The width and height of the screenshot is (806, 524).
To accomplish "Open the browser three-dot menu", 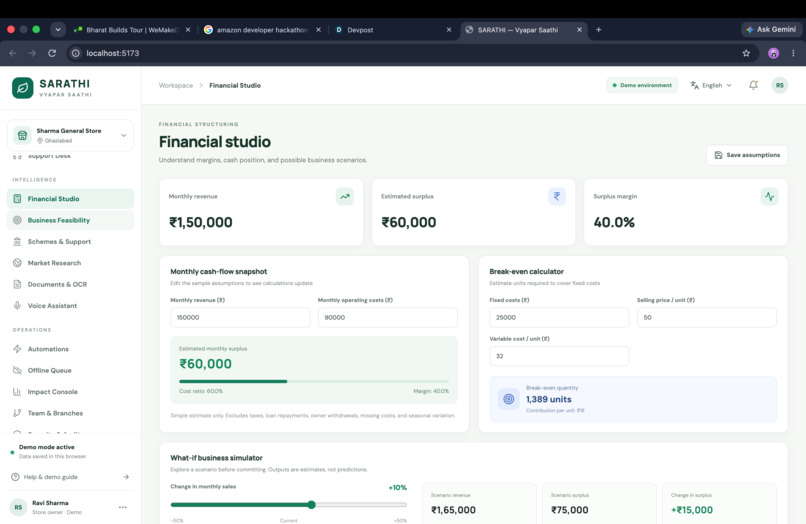I will point(794,53).
